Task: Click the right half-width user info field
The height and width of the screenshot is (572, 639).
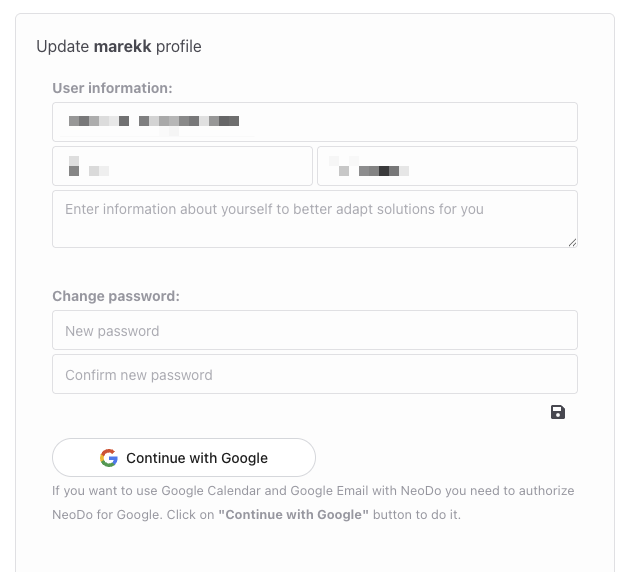Action: pos(447,167)
